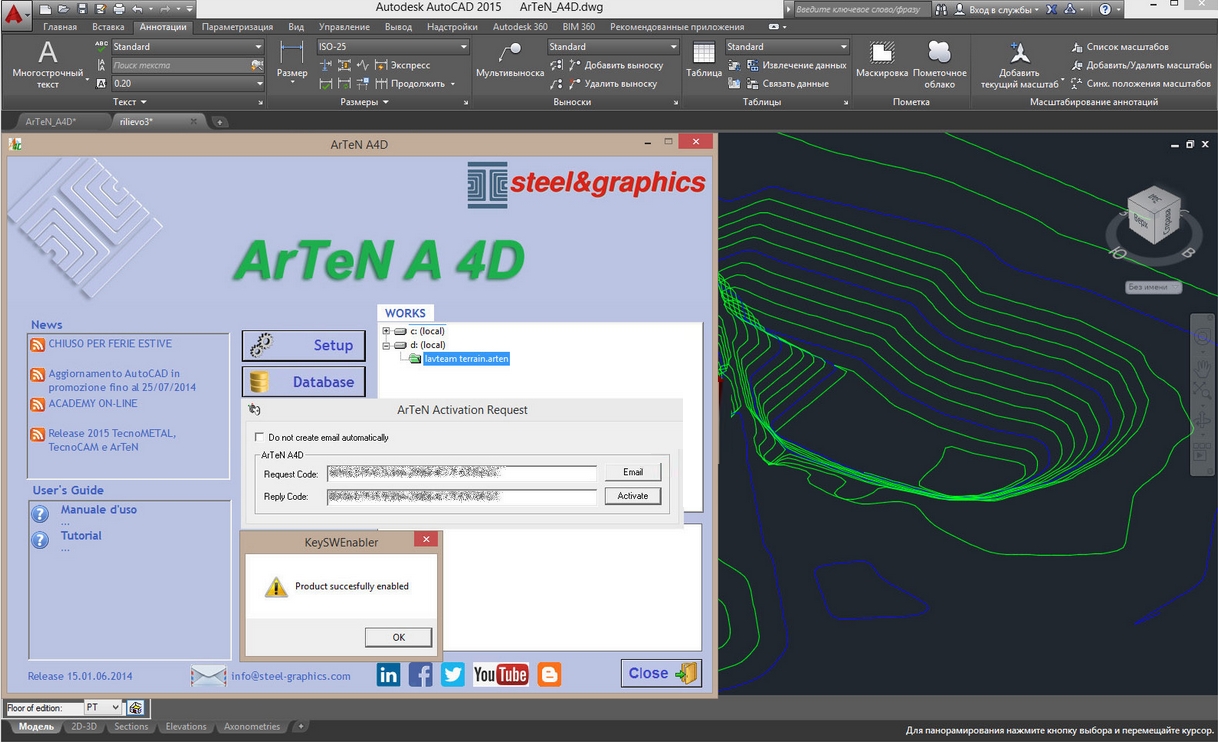
Task: Collapse the d: (local) tree node
Action: click(387, 345)
